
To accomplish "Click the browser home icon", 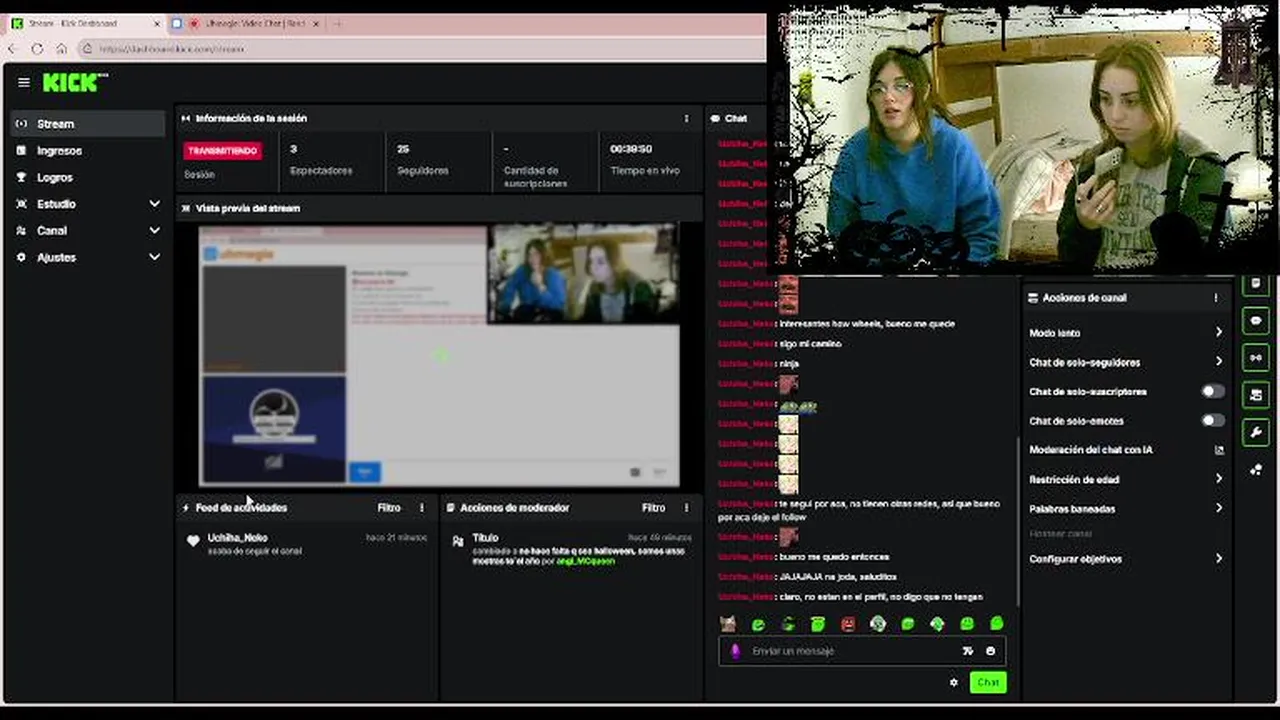I will coord(61,48).
